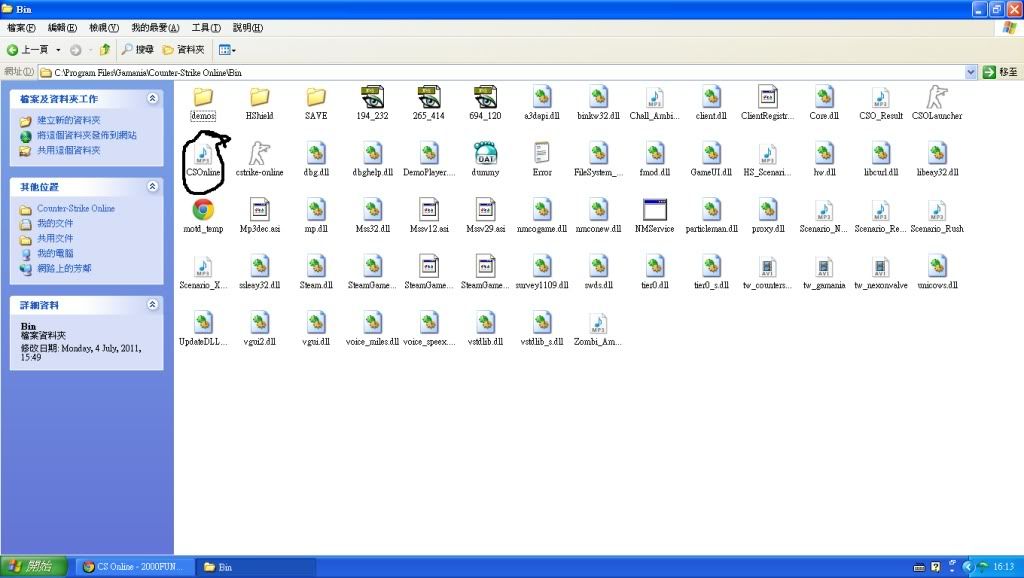
Task: Select the survey1109.dll file
Action: pyautogui.click(x=542, y=273)
